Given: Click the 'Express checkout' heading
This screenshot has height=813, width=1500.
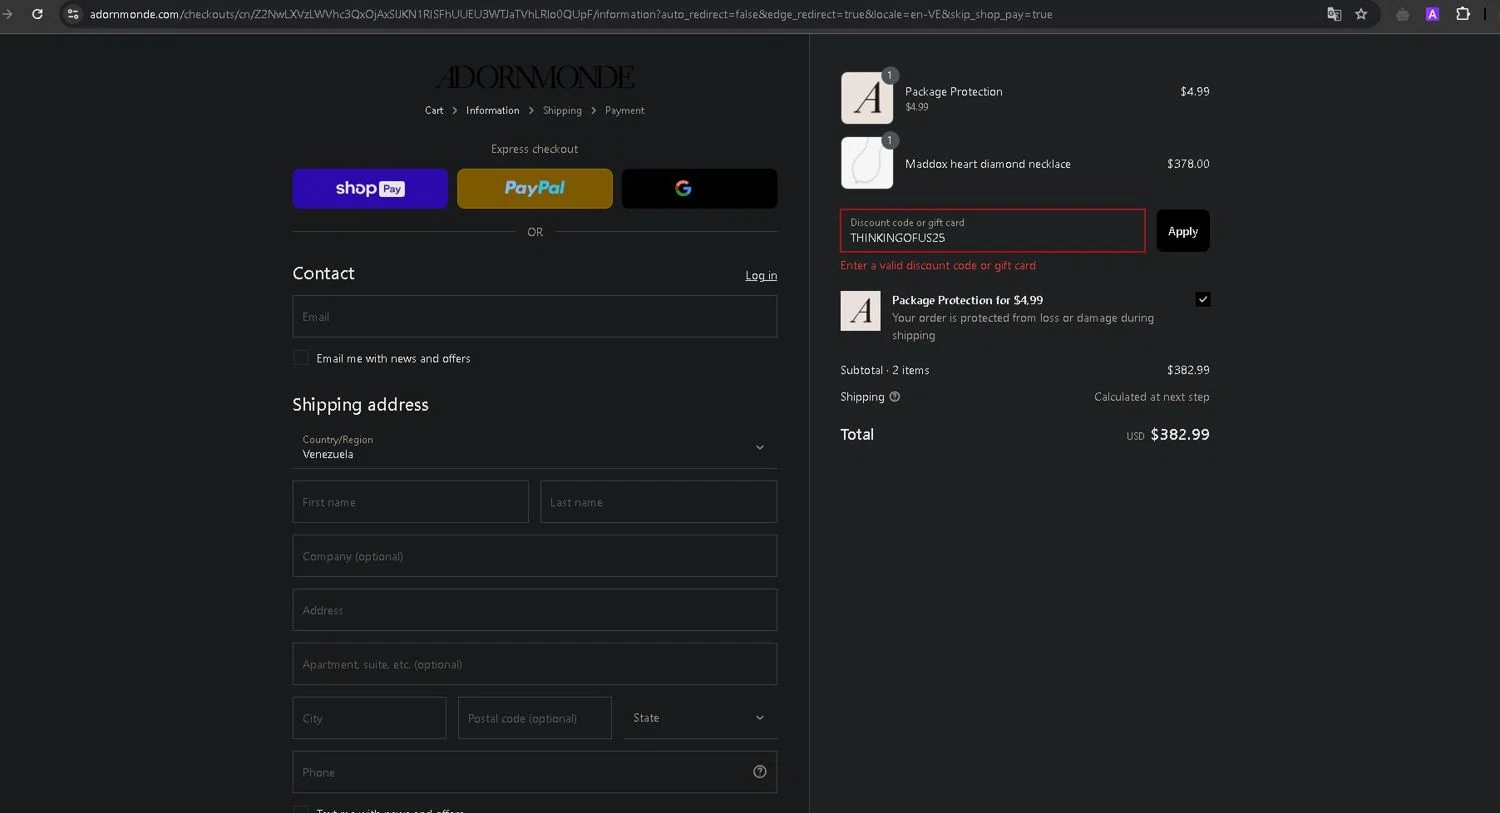Looking at the screenshot, I should (535, 149).
